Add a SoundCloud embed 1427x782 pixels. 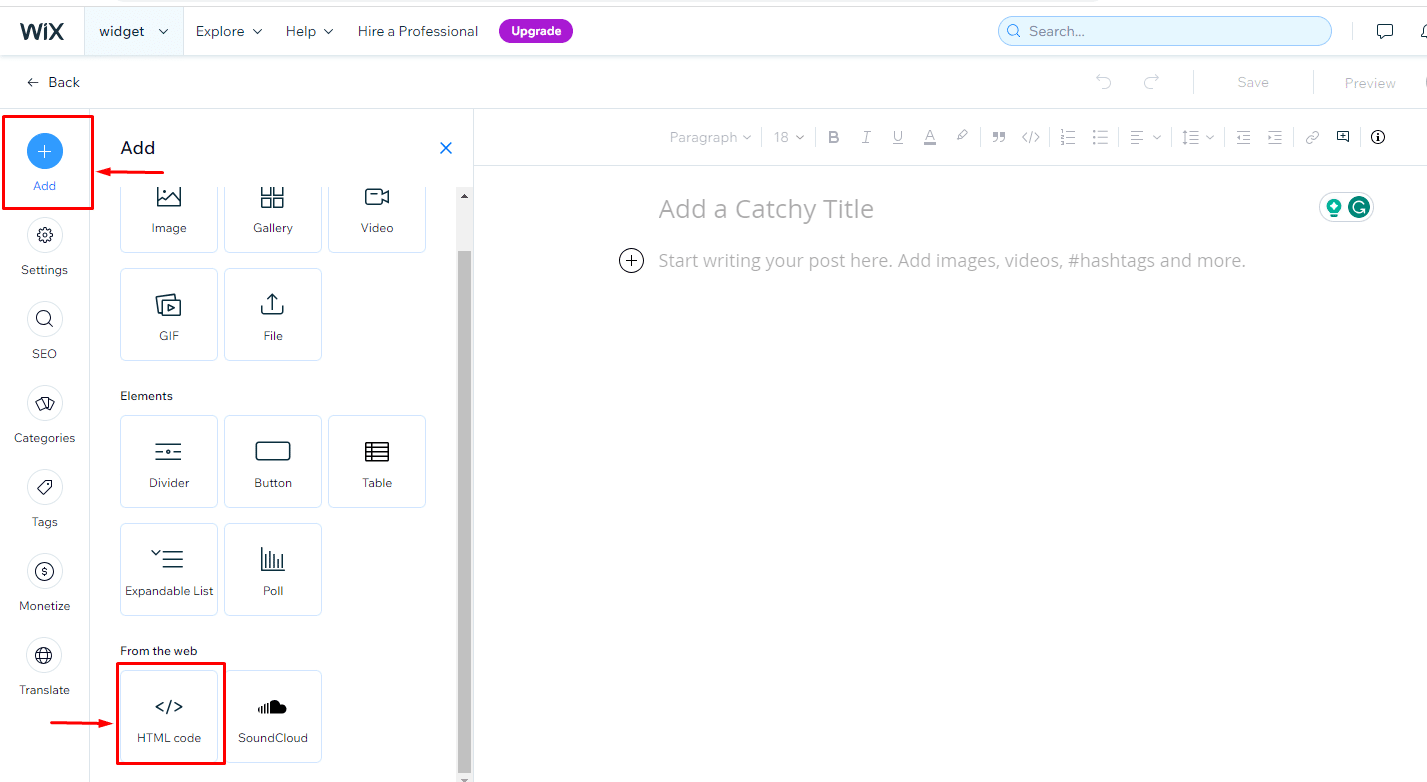[x=273, y=717]
